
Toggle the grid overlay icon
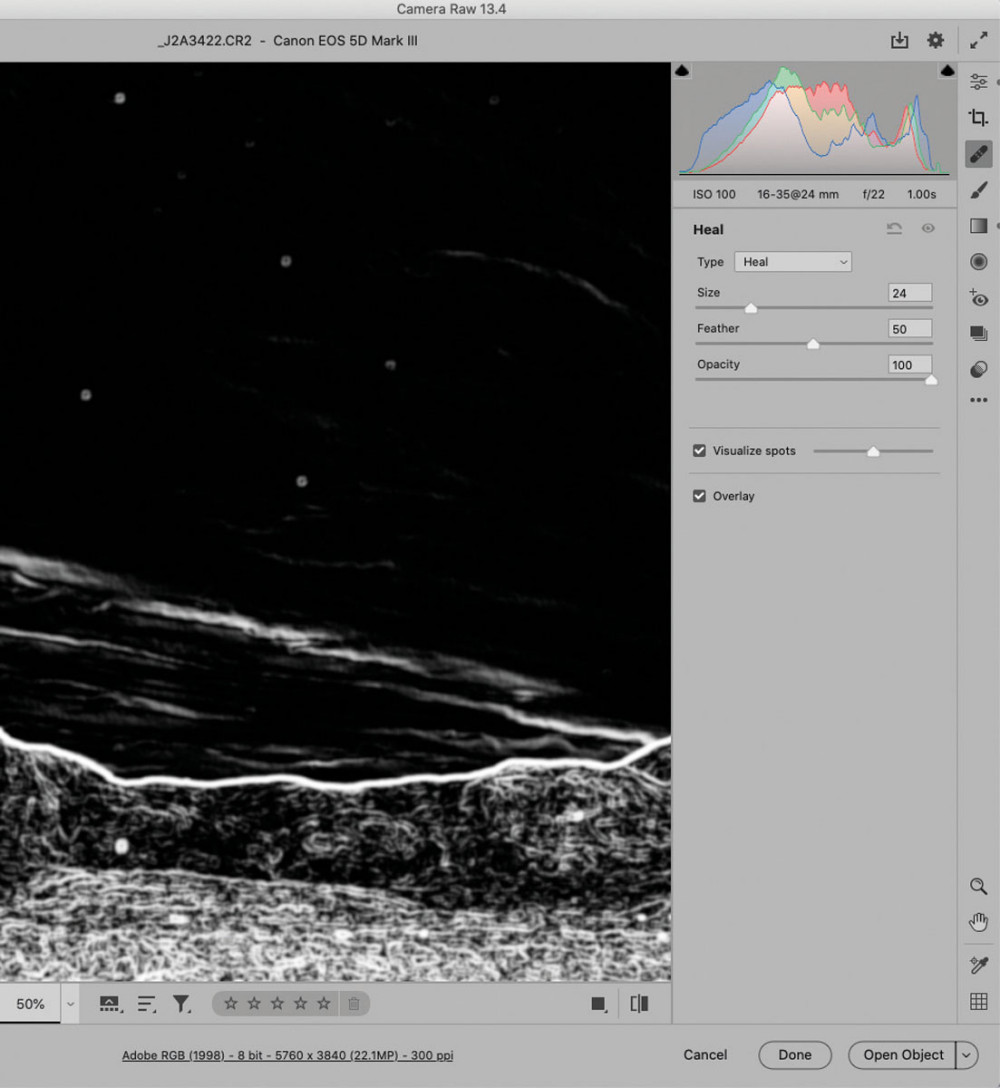978,1001
